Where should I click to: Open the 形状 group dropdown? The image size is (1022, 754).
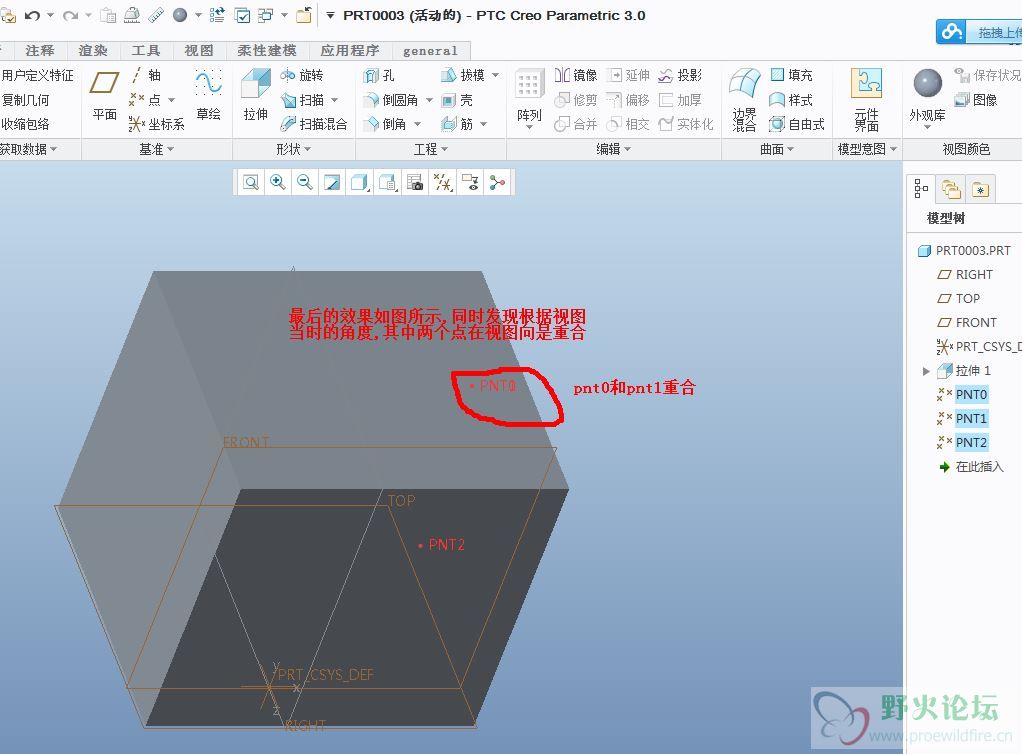point(293,149)
